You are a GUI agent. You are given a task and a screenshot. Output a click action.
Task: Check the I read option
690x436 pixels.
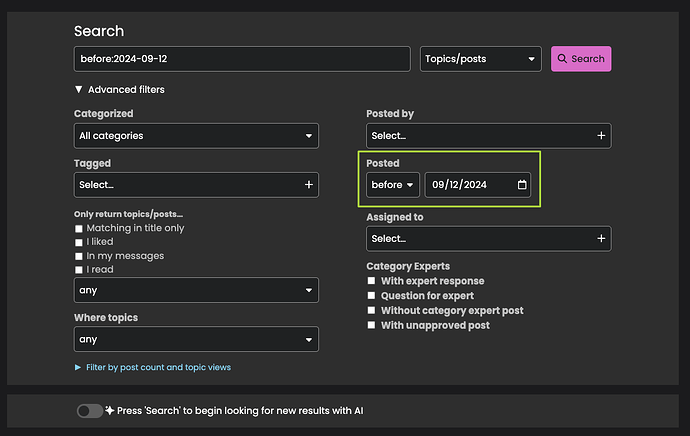coord(79,270)
